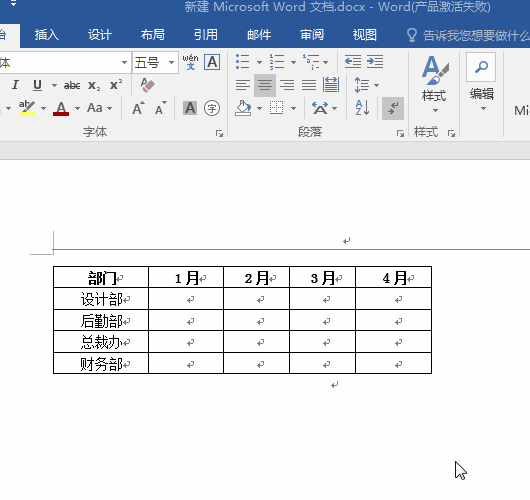
Task: Click the 4月 header cell
Action: coord(393,277)
